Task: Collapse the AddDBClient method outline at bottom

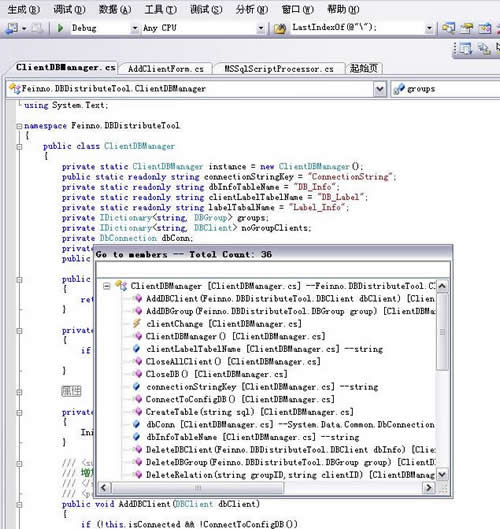Action: click(x=19, y=505)
